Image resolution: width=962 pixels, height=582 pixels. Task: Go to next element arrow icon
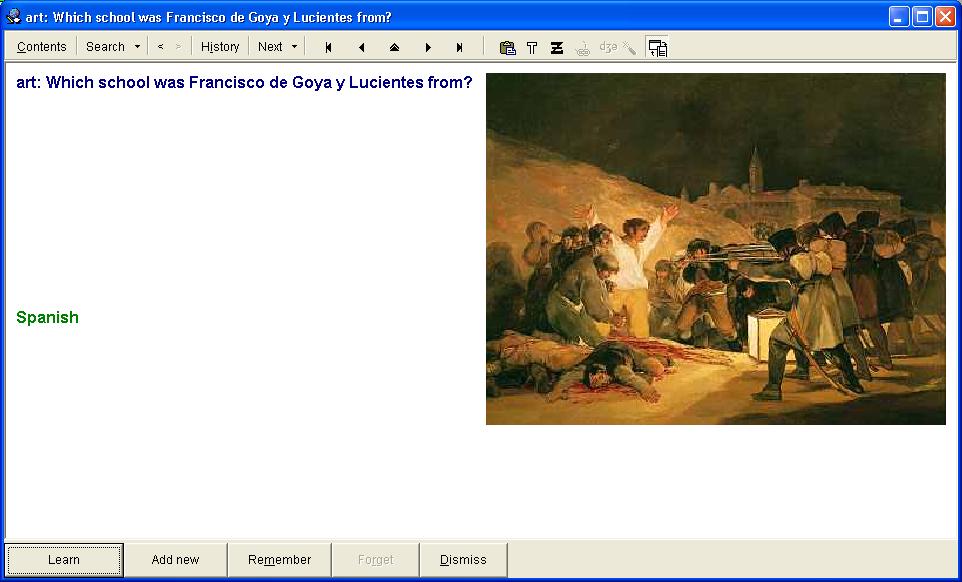[x=428, y=47]
